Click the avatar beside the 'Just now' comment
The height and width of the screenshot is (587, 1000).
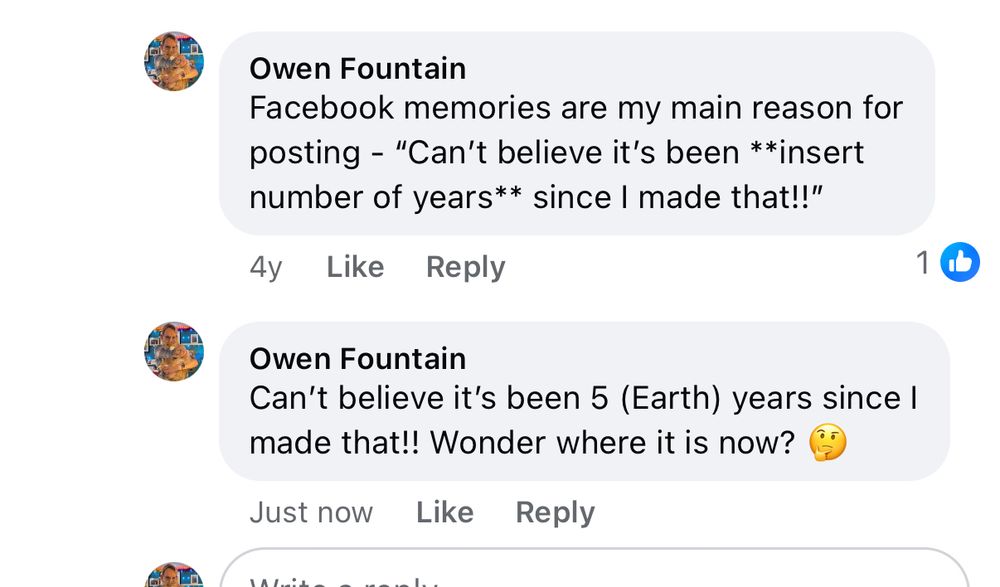pyautogui.click(x=174, y=352)
